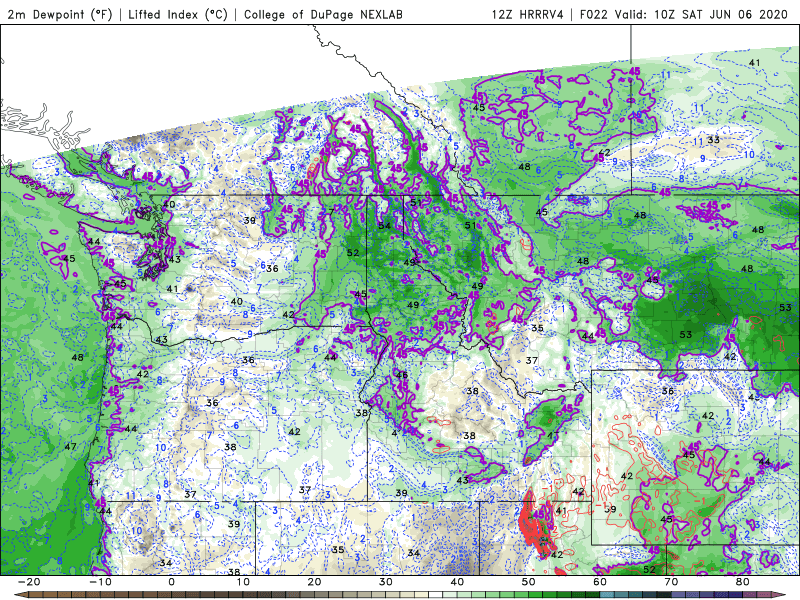Click the '-10' colorbar scale label

(x=100, y=582)
